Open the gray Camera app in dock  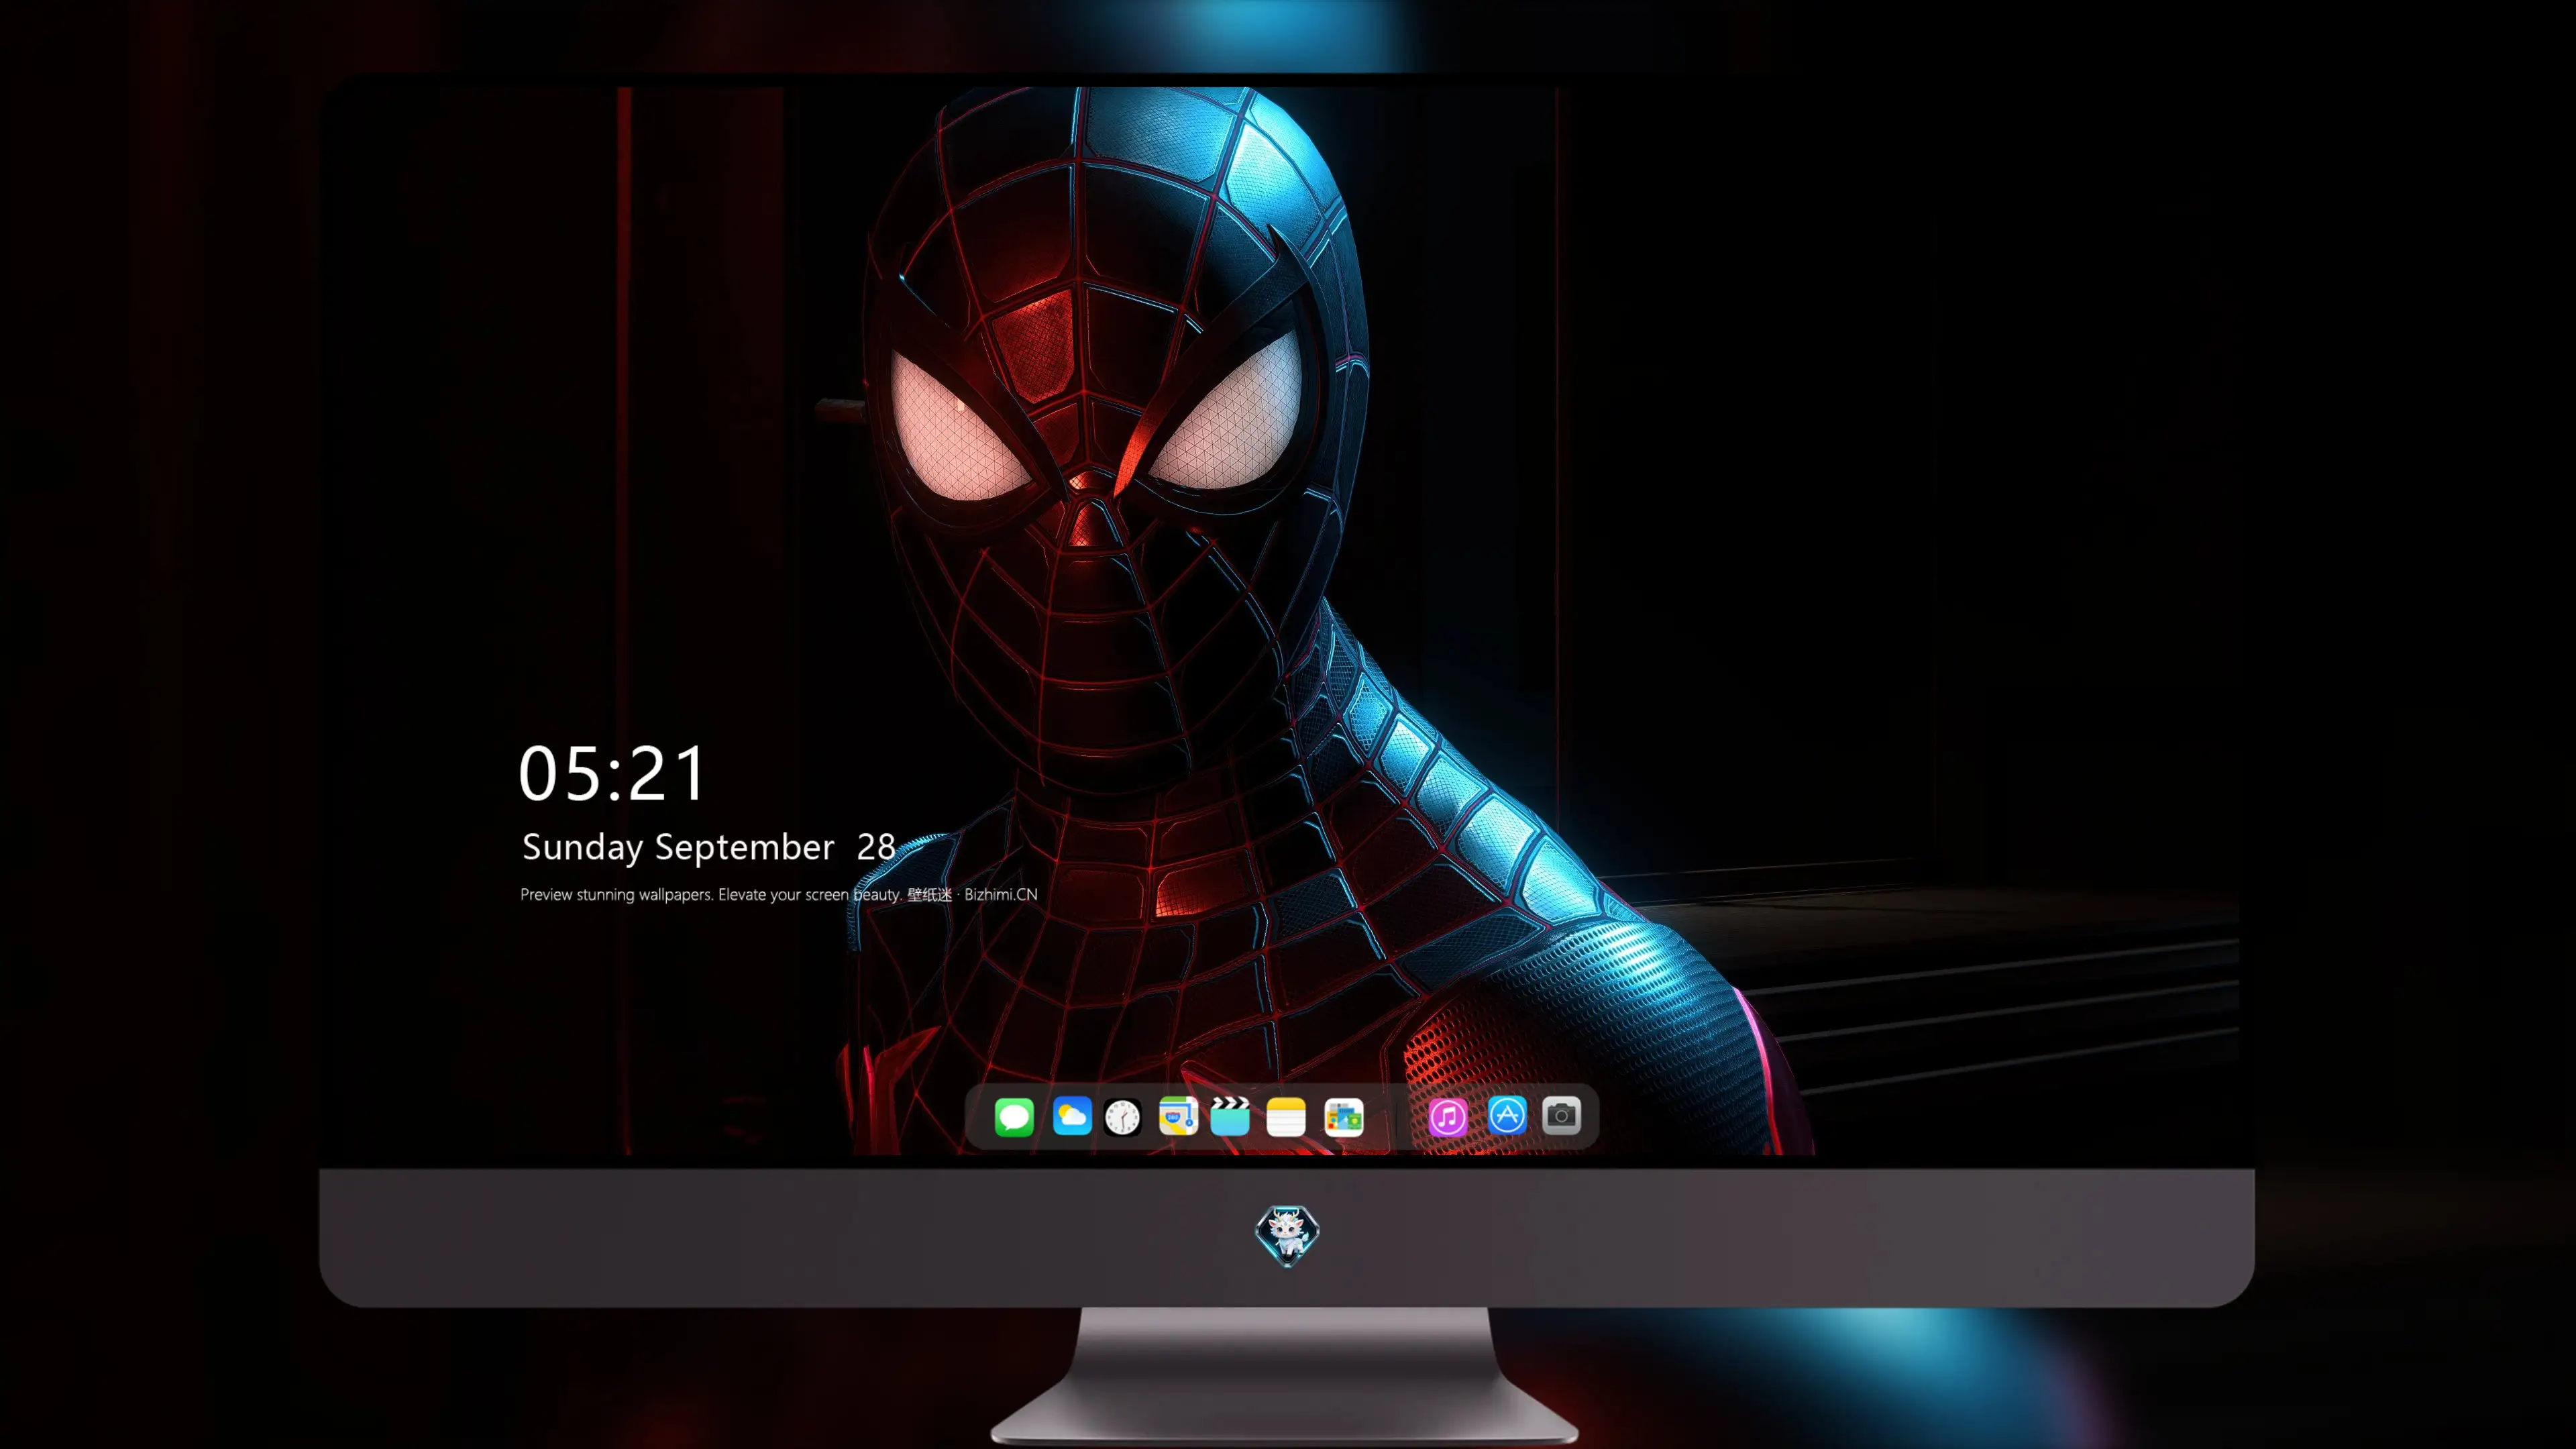[x=1561, y=1115]
